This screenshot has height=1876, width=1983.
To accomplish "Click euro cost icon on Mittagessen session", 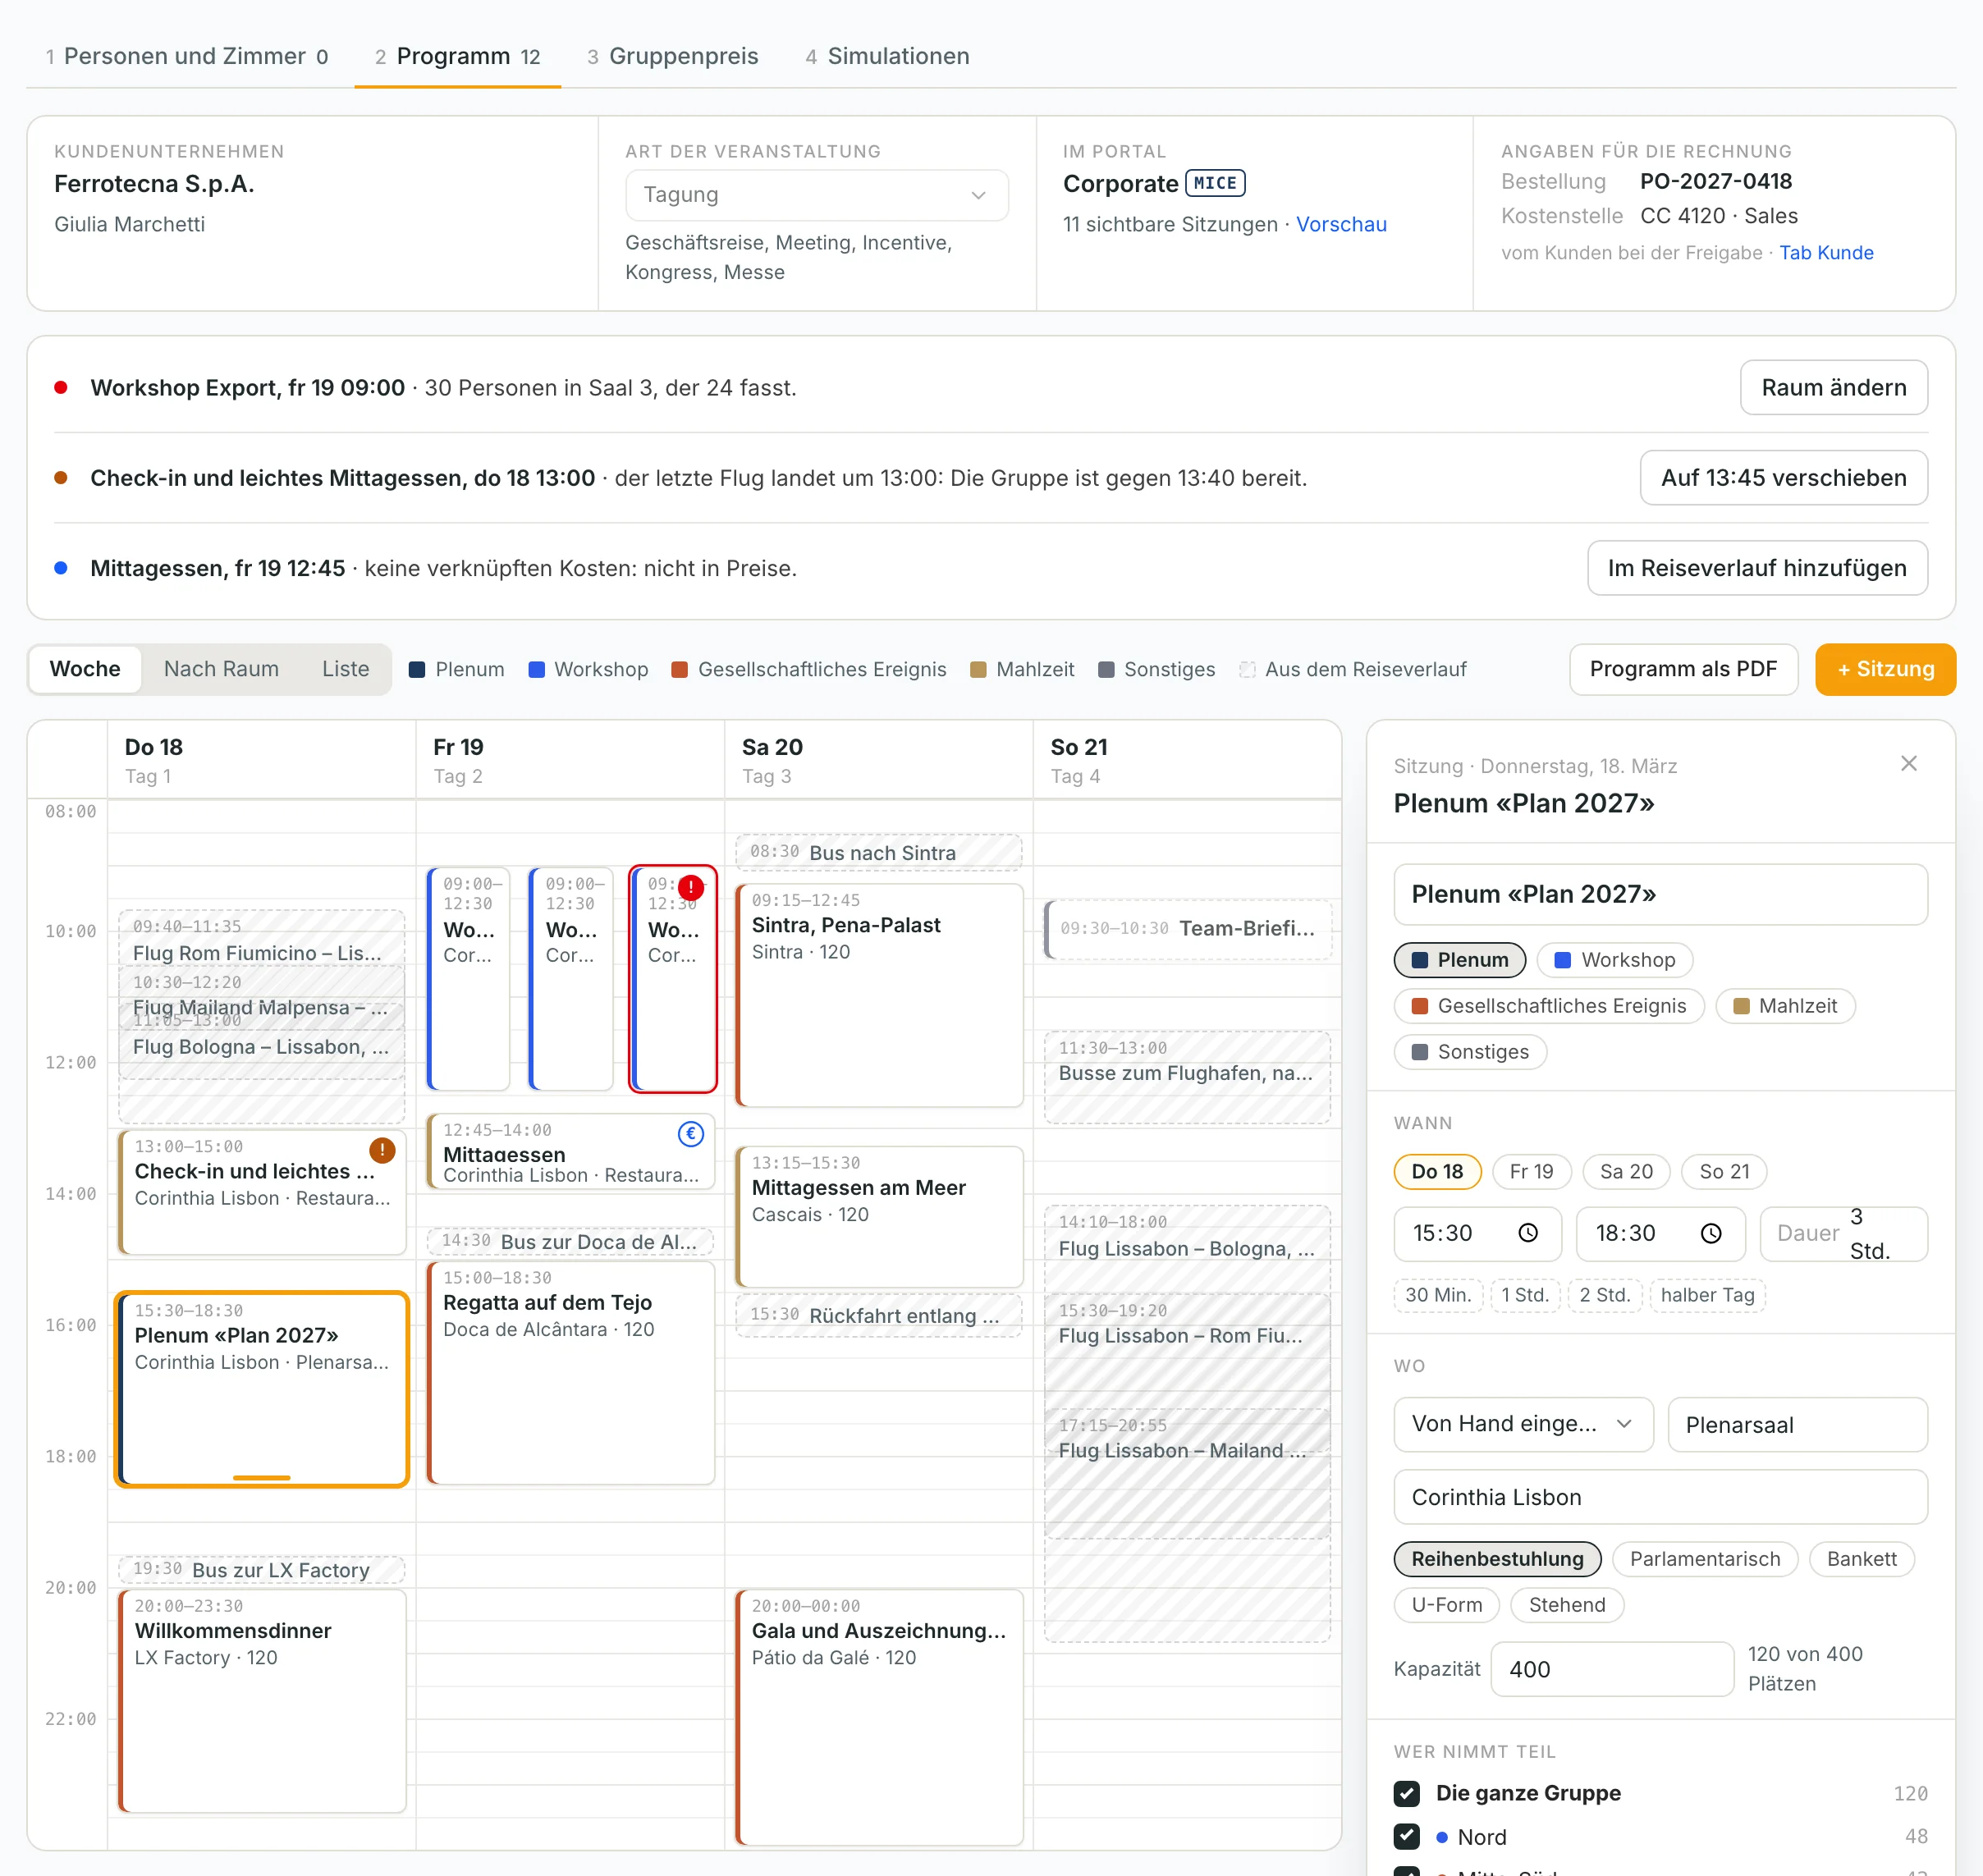I will (690, 1133).
